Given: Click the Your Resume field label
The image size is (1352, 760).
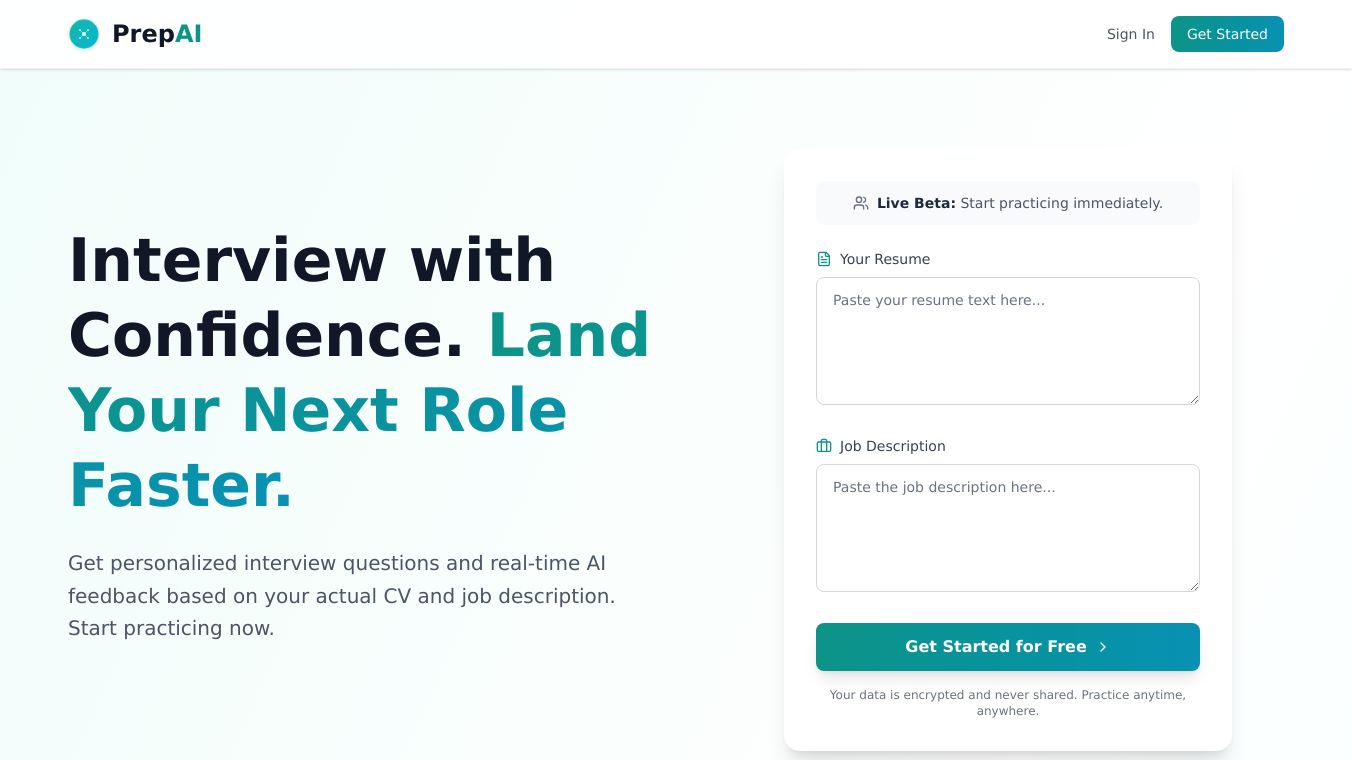Looking at the screenshot, I should click(x=884, y=259).
